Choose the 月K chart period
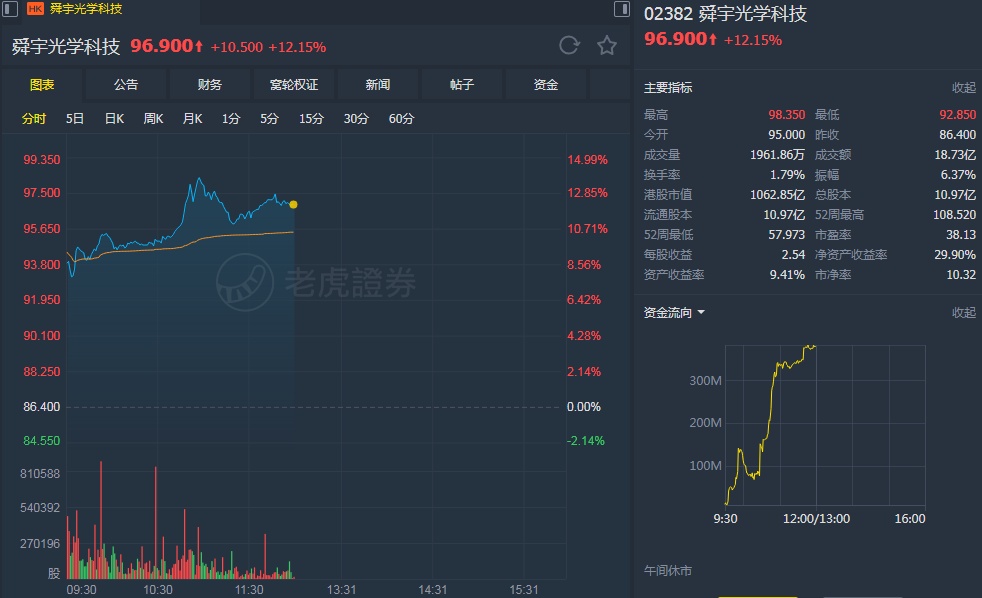This screenshot has height=598, width=982. [192, 119]
